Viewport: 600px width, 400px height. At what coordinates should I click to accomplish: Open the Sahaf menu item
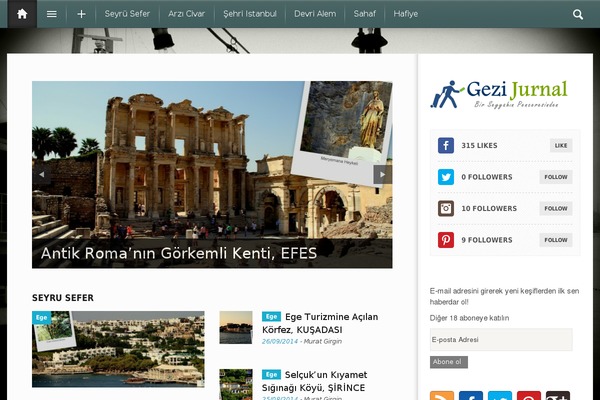[x=364, y=14]
